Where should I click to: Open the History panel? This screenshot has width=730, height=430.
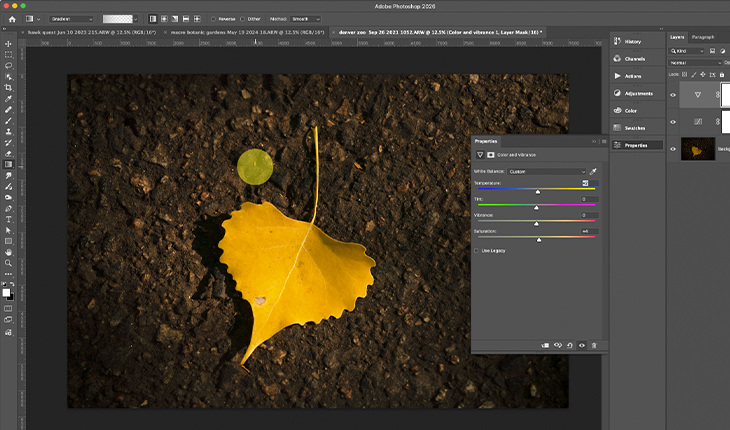click(632, 41)
